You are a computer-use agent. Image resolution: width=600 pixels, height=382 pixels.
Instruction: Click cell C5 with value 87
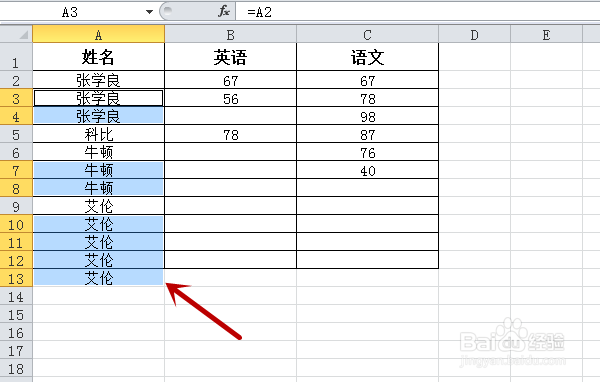click(x=367, y=134)
